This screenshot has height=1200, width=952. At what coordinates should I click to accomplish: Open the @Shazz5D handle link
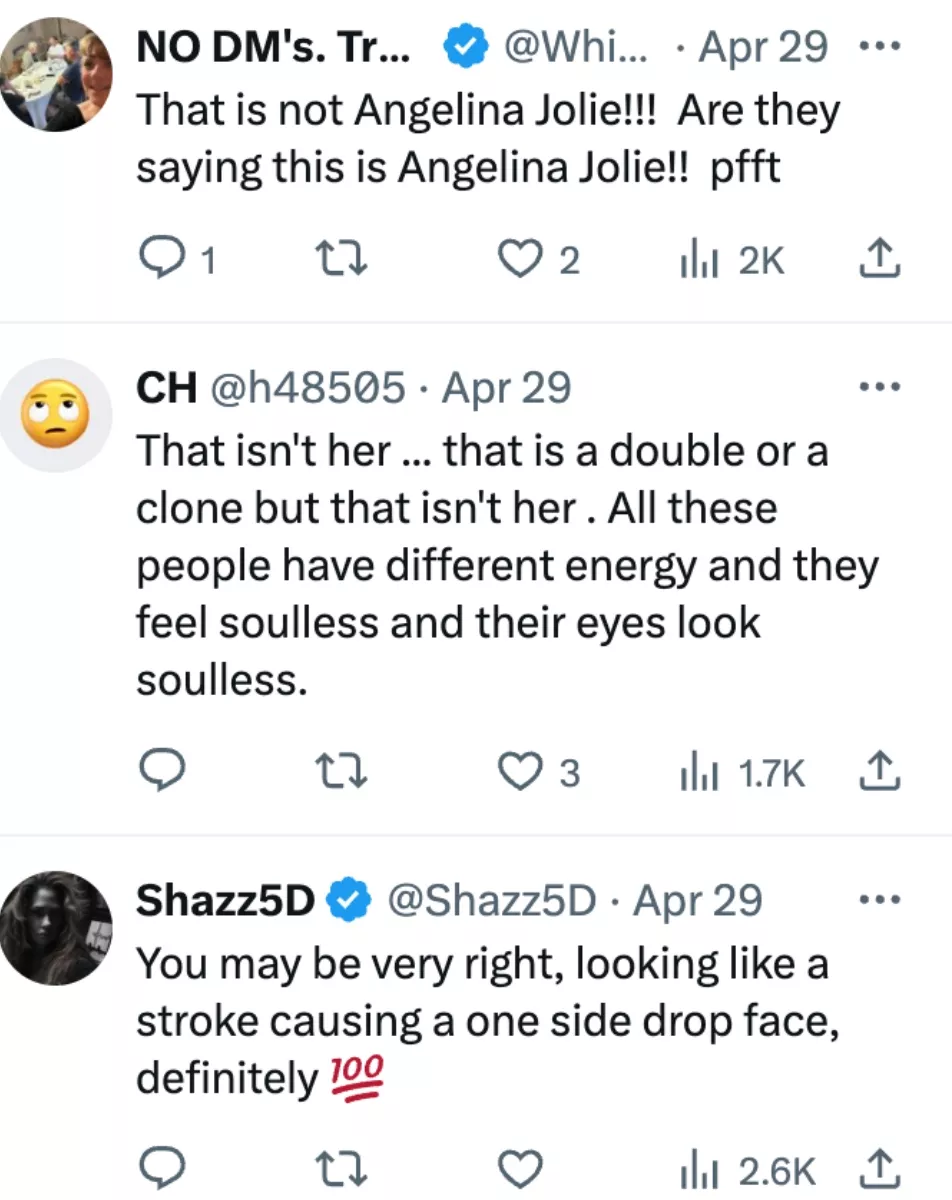point(490,901)
